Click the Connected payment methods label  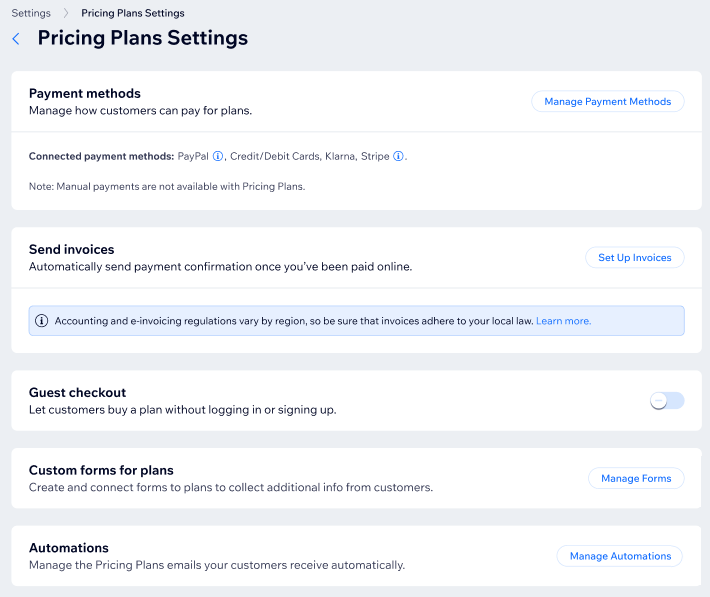[100, 157]
